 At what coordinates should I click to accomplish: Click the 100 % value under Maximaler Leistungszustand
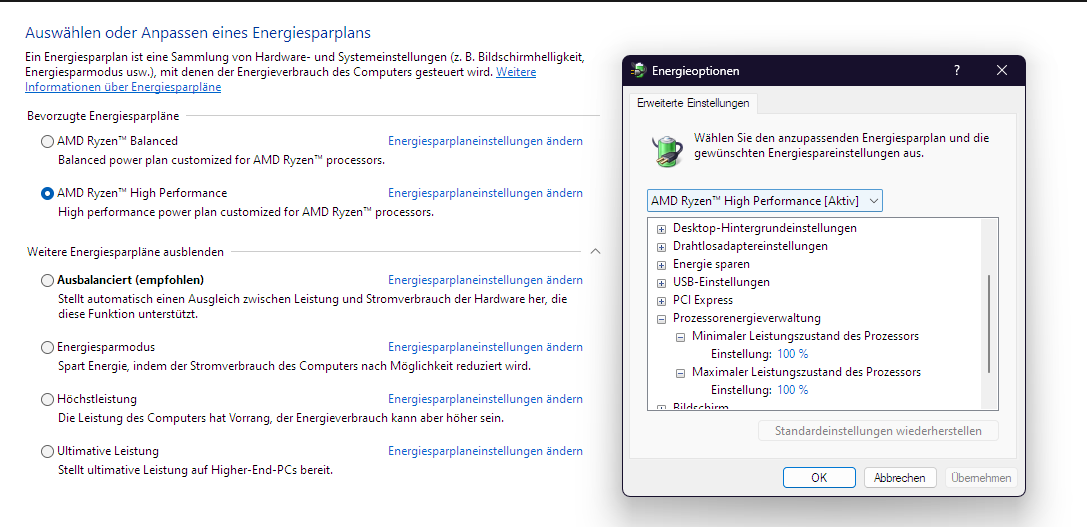792,390
